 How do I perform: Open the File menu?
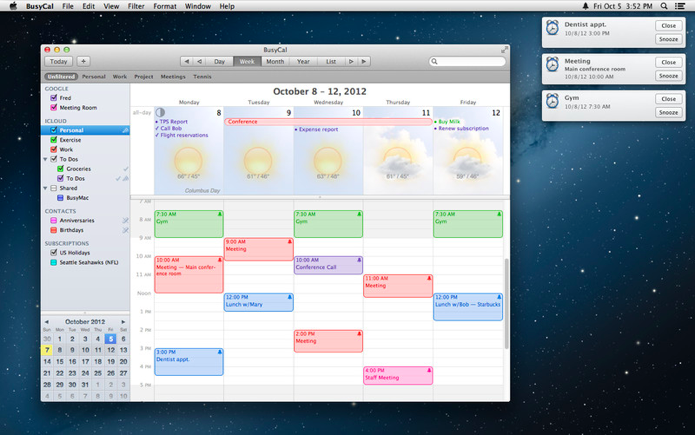(x=68, y=6)
